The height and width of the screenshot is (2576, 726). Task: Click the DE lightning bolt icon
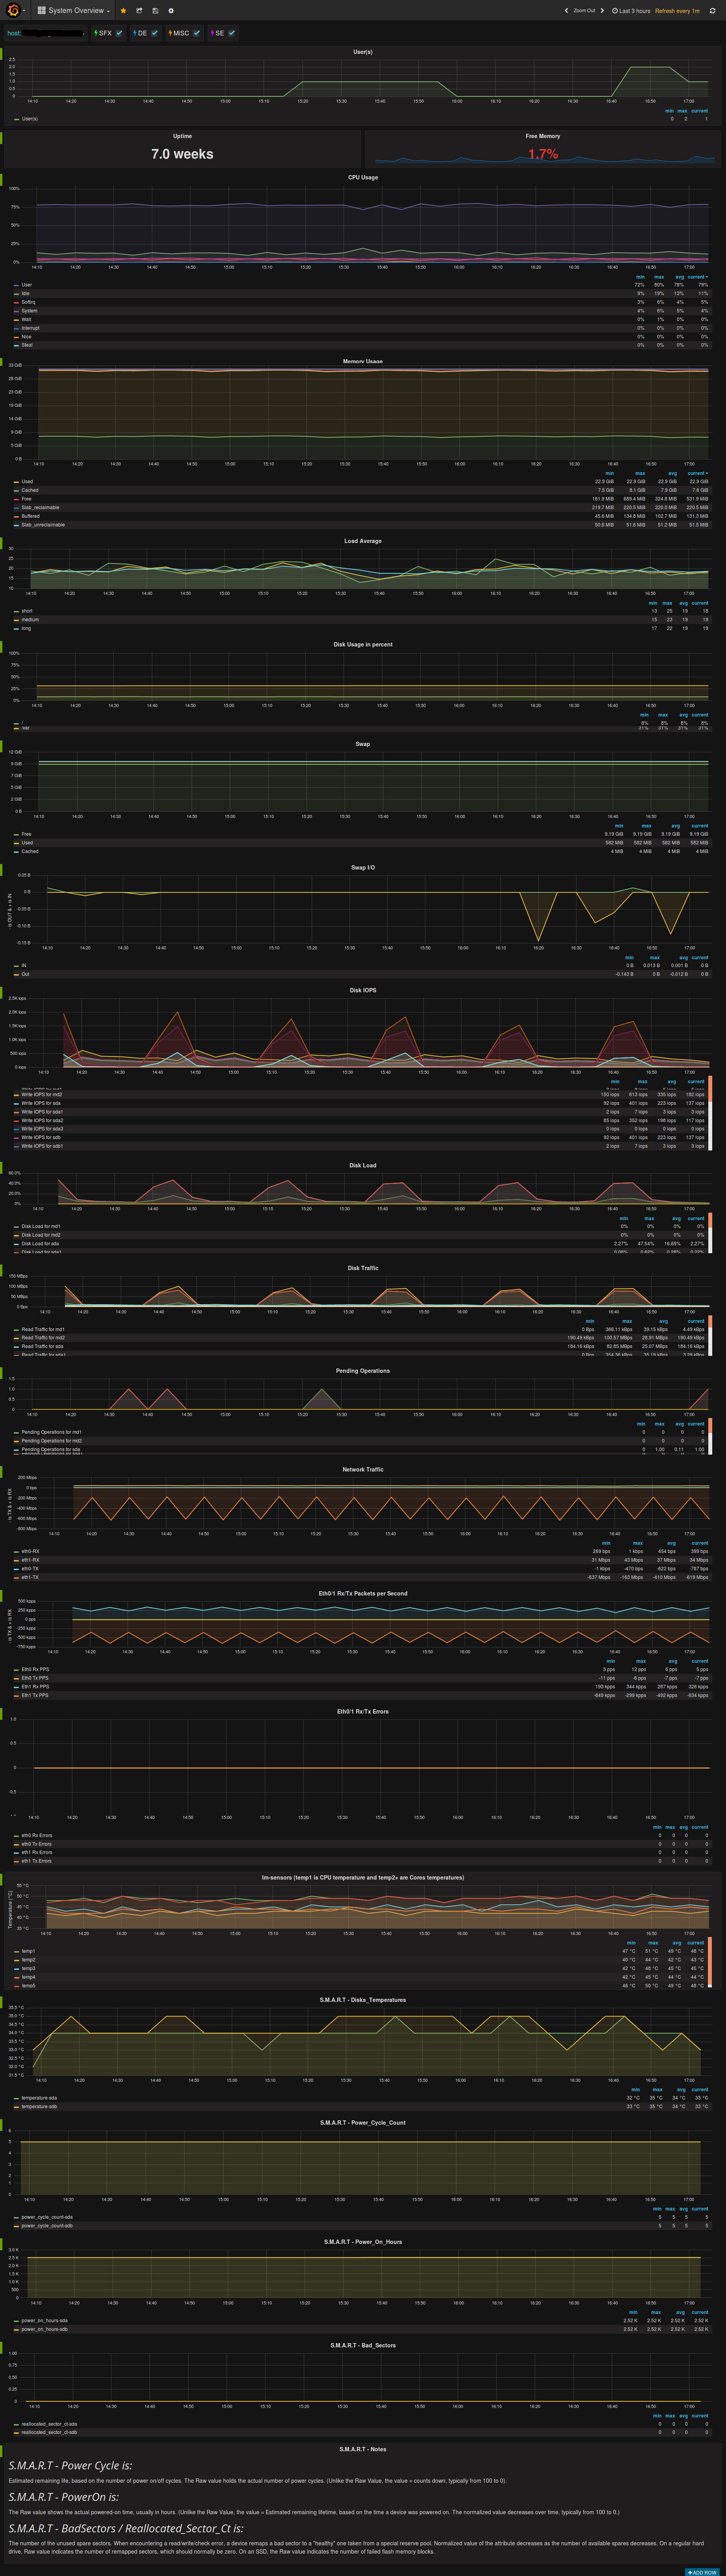coord(135,33)
